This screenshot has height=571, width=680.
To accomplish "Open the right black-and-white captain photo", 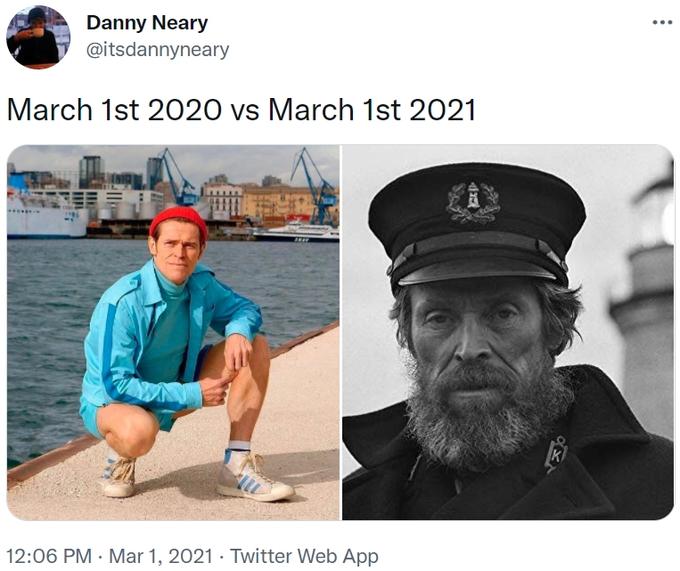I will 507,332.
